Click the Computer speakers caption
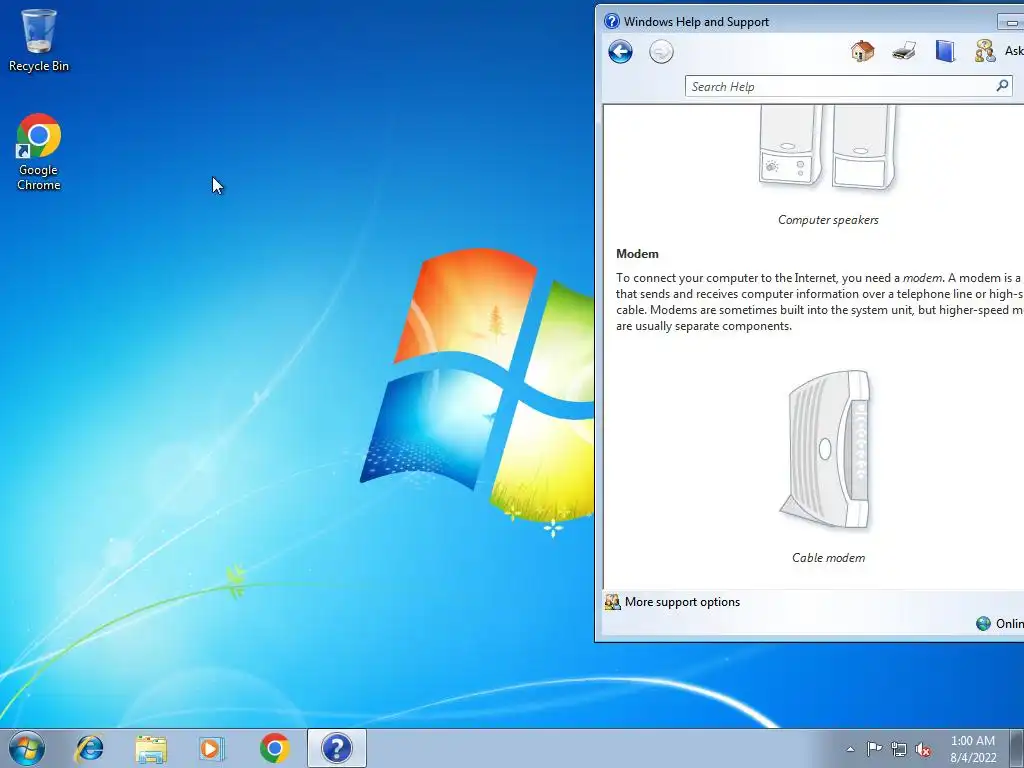The image size is (1024, 768). [x=828, y=220]
